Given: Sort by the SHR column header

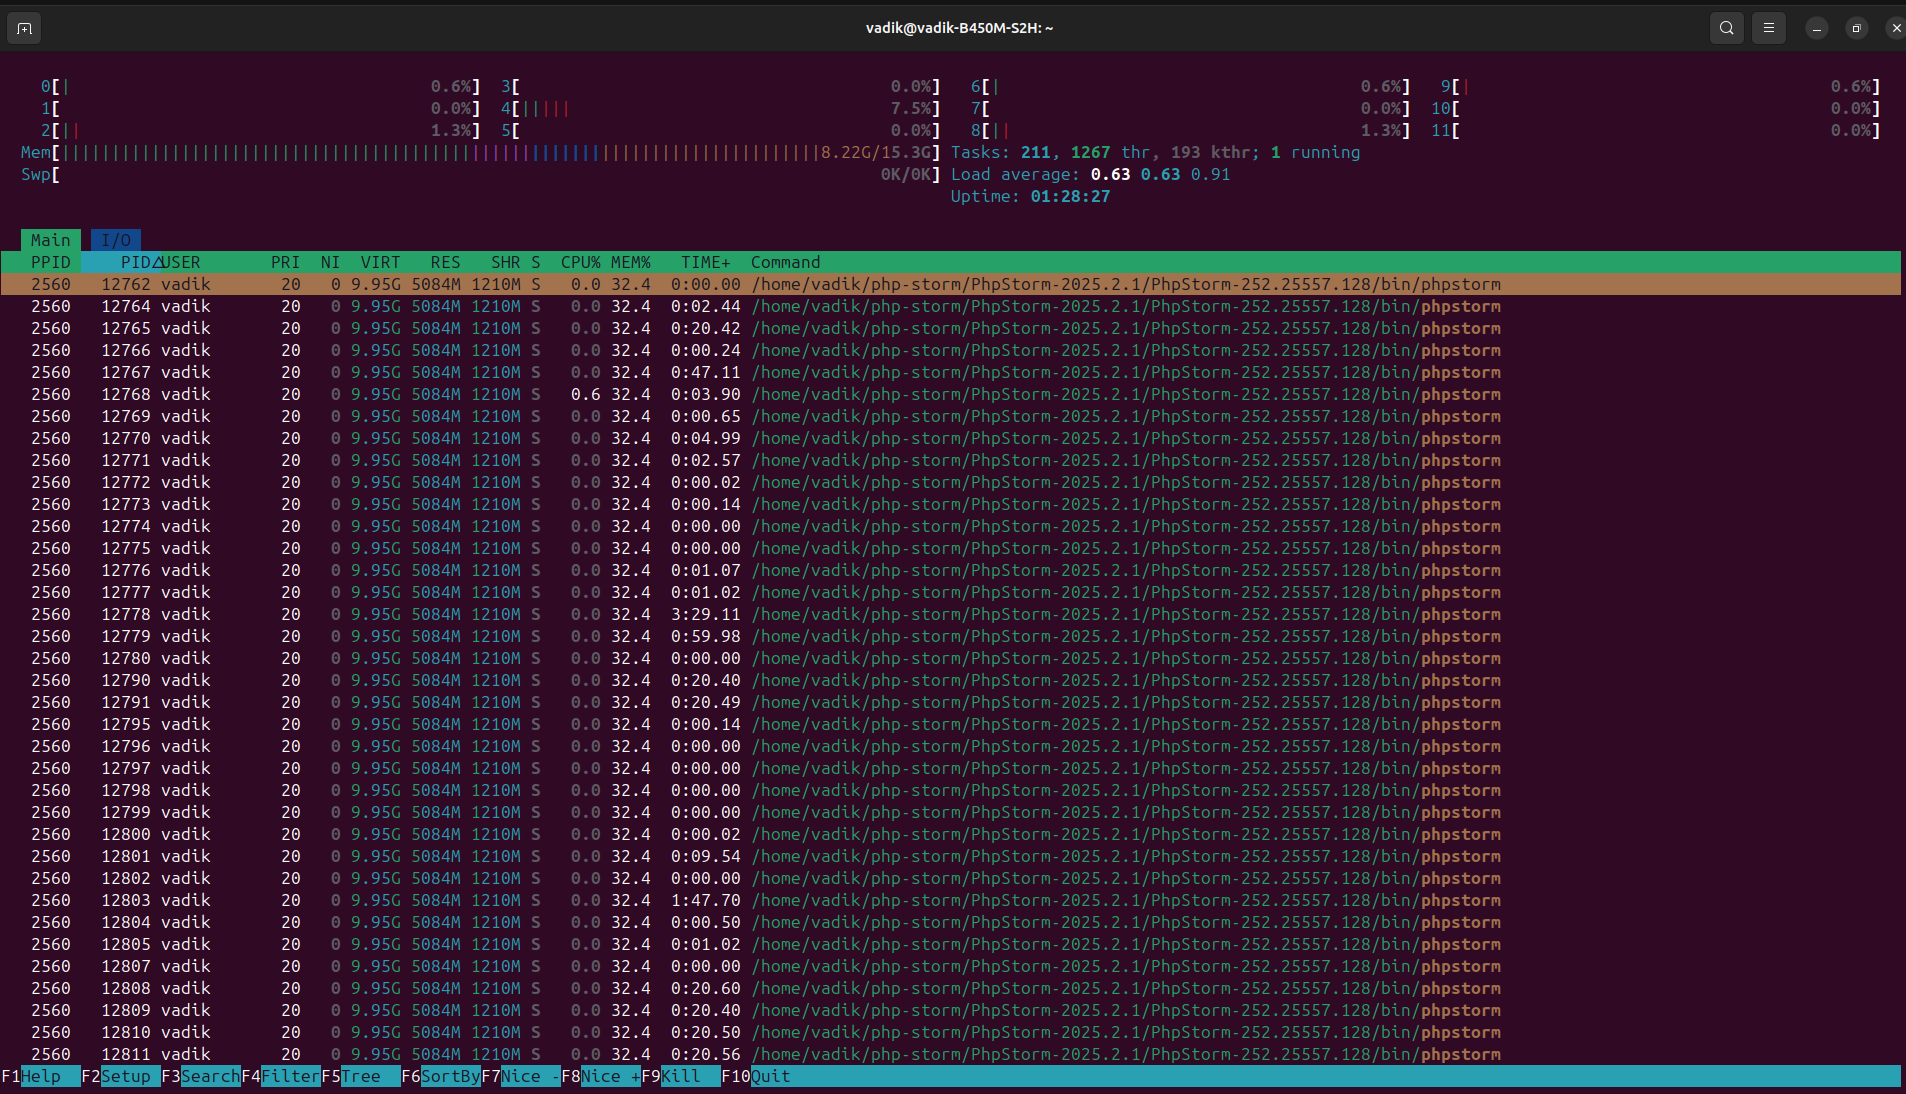Looking at the screenshot, I should tap(506, 262).
